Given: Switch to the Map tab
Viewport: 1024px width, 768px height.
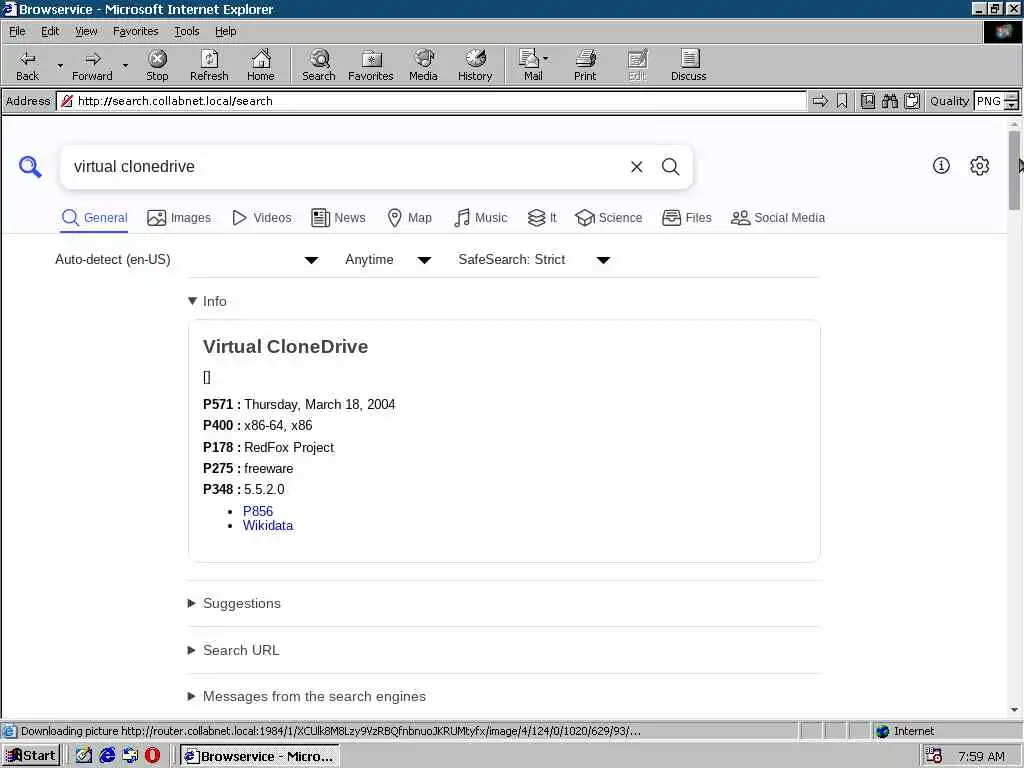Looking at the screenshot, I should point(409,217).
